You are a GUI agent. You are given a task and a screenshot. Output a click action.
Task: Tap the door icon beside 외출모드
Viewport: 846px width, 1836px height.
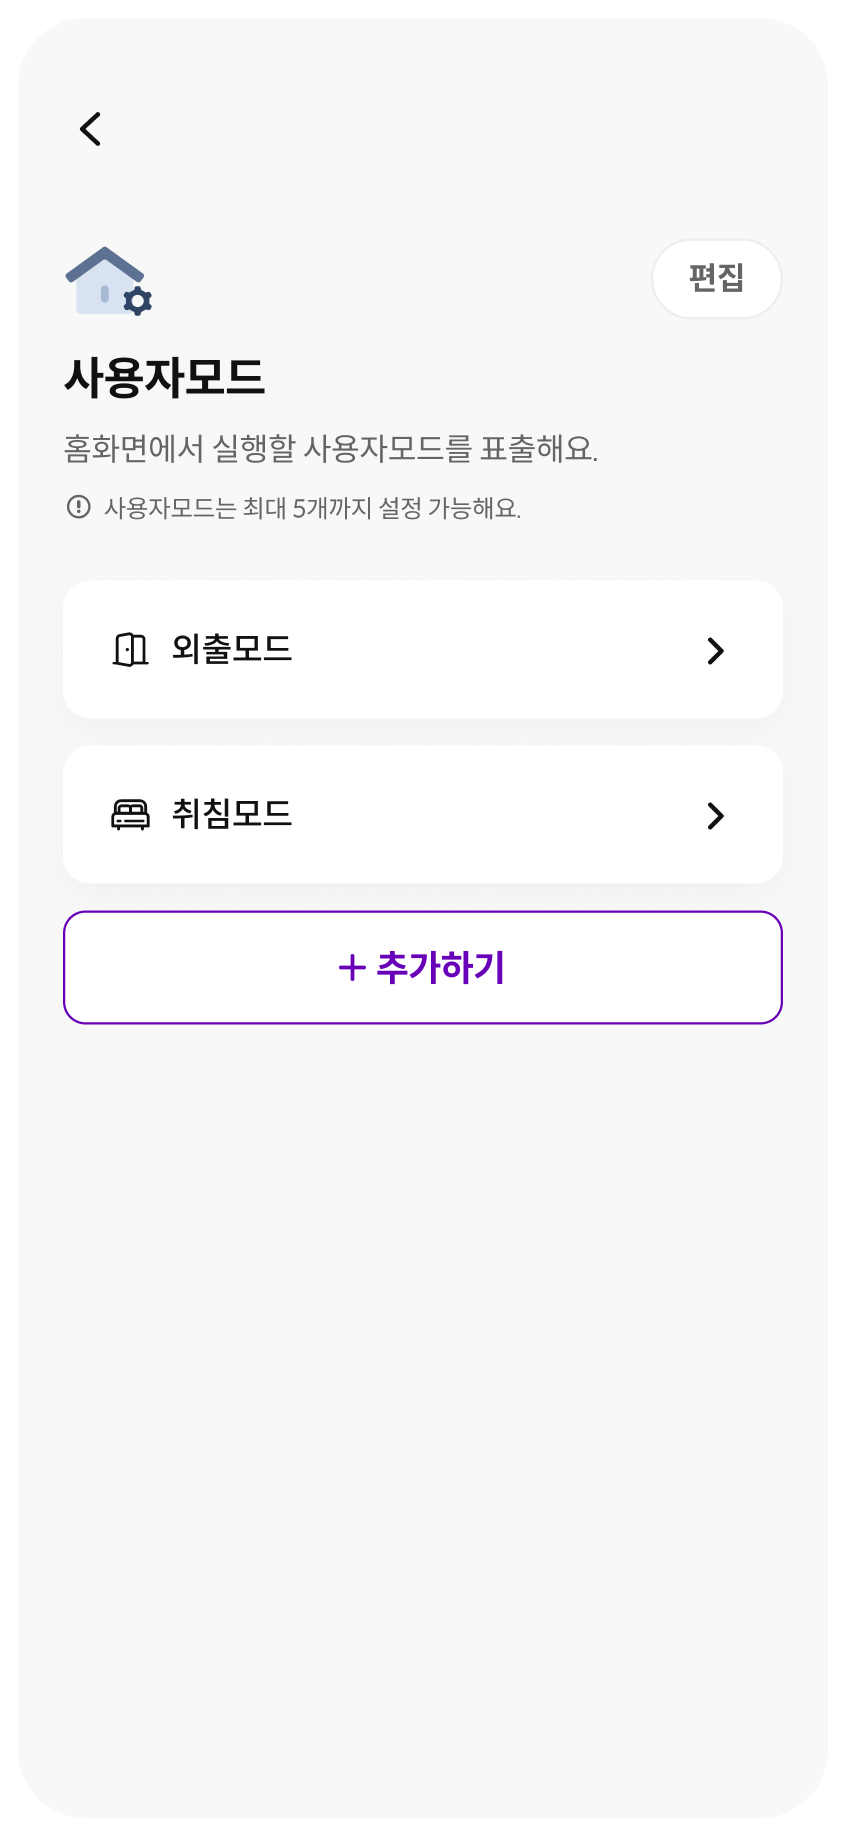(130, 650)
